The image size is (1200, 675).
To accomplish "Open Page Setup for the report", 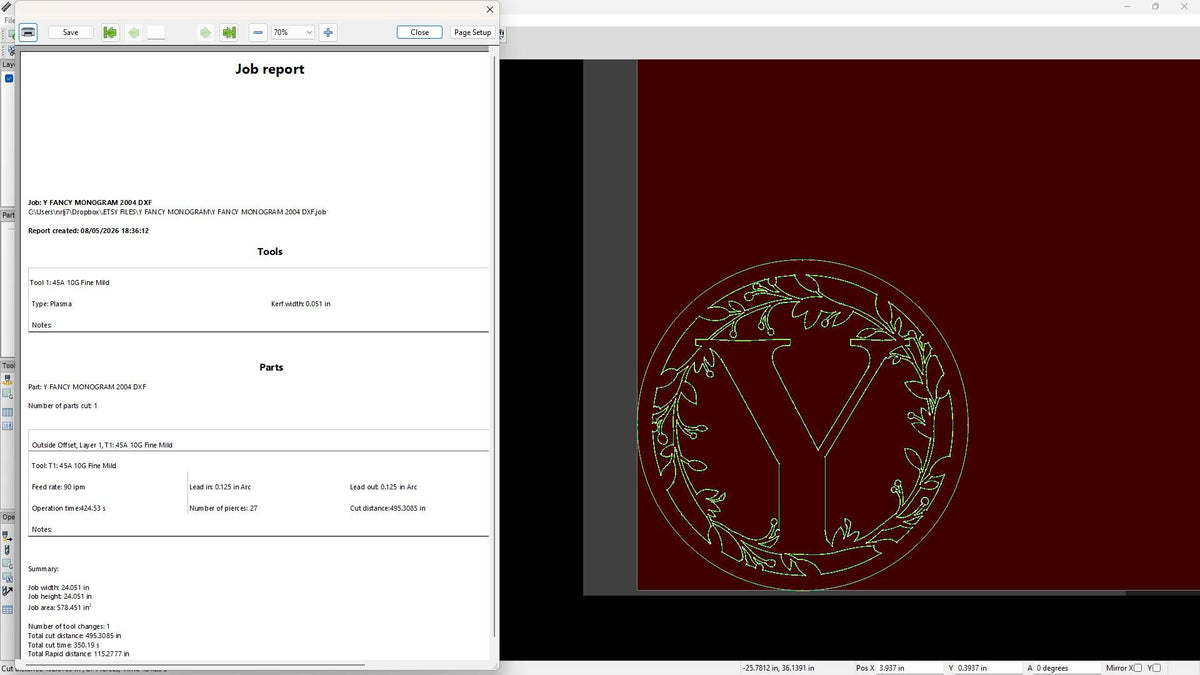I will [473, 32].
